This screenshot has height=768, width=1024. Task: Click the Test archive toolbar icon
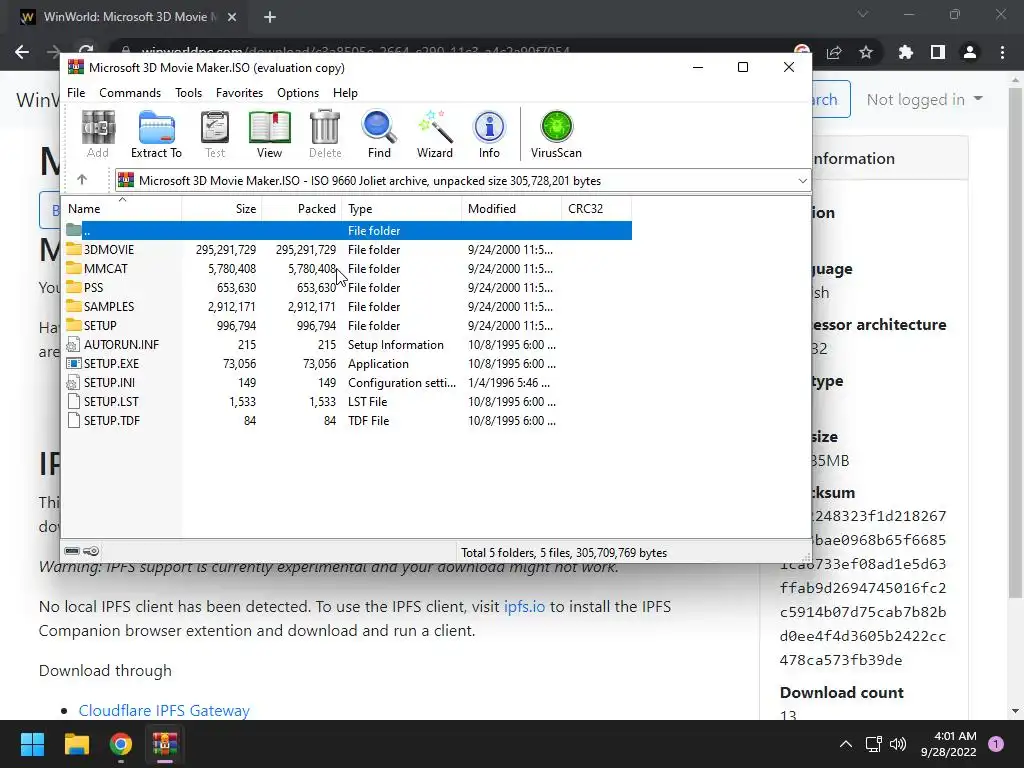point(215,134)
